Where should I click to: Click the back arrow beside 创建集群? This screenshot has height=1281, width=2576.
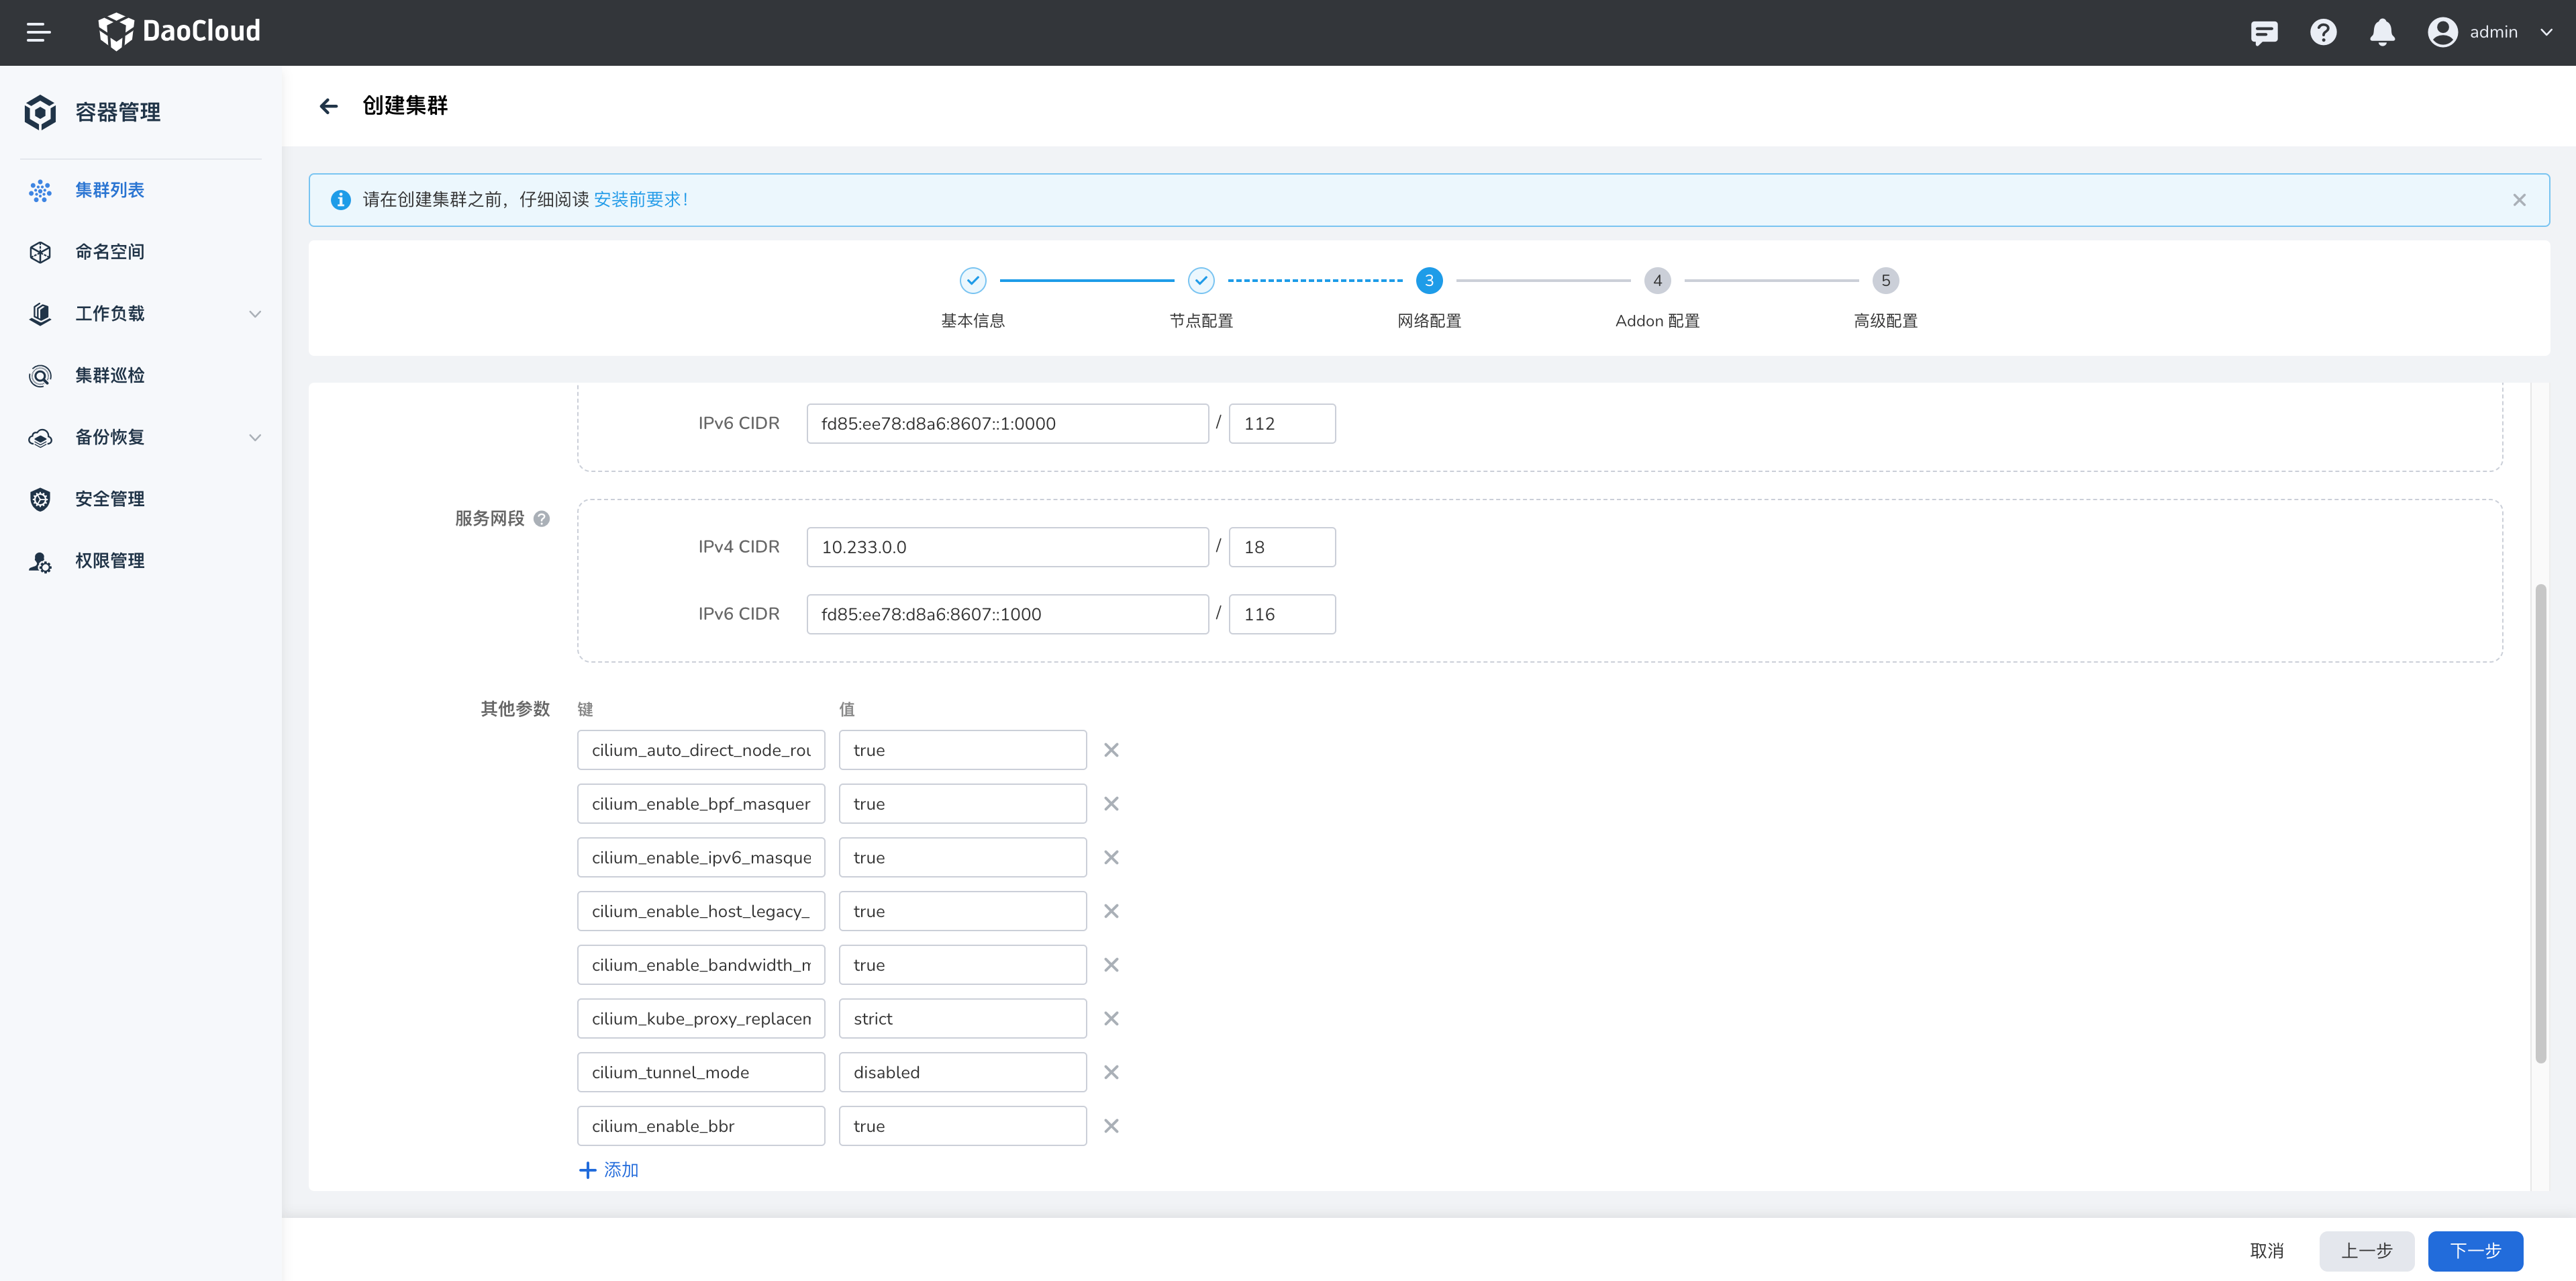click(329, 106)
